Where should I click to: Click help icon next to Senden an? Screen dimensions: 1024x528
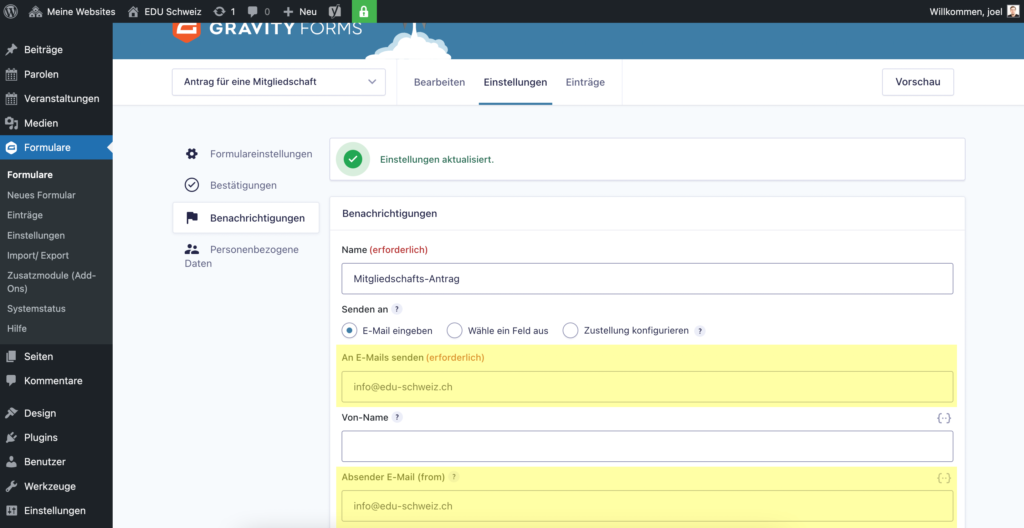coord(397,309)
